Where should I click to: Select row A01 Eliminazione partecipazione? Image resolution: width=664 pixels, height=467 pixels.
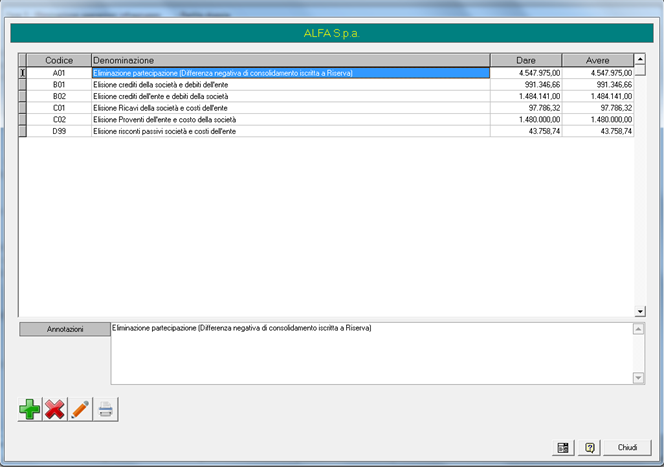click(x=290, y=73)
